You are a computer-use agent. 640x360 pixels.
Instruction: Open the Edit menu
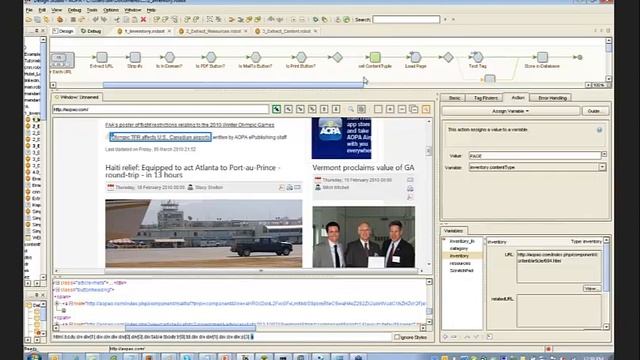coord(42,10)
